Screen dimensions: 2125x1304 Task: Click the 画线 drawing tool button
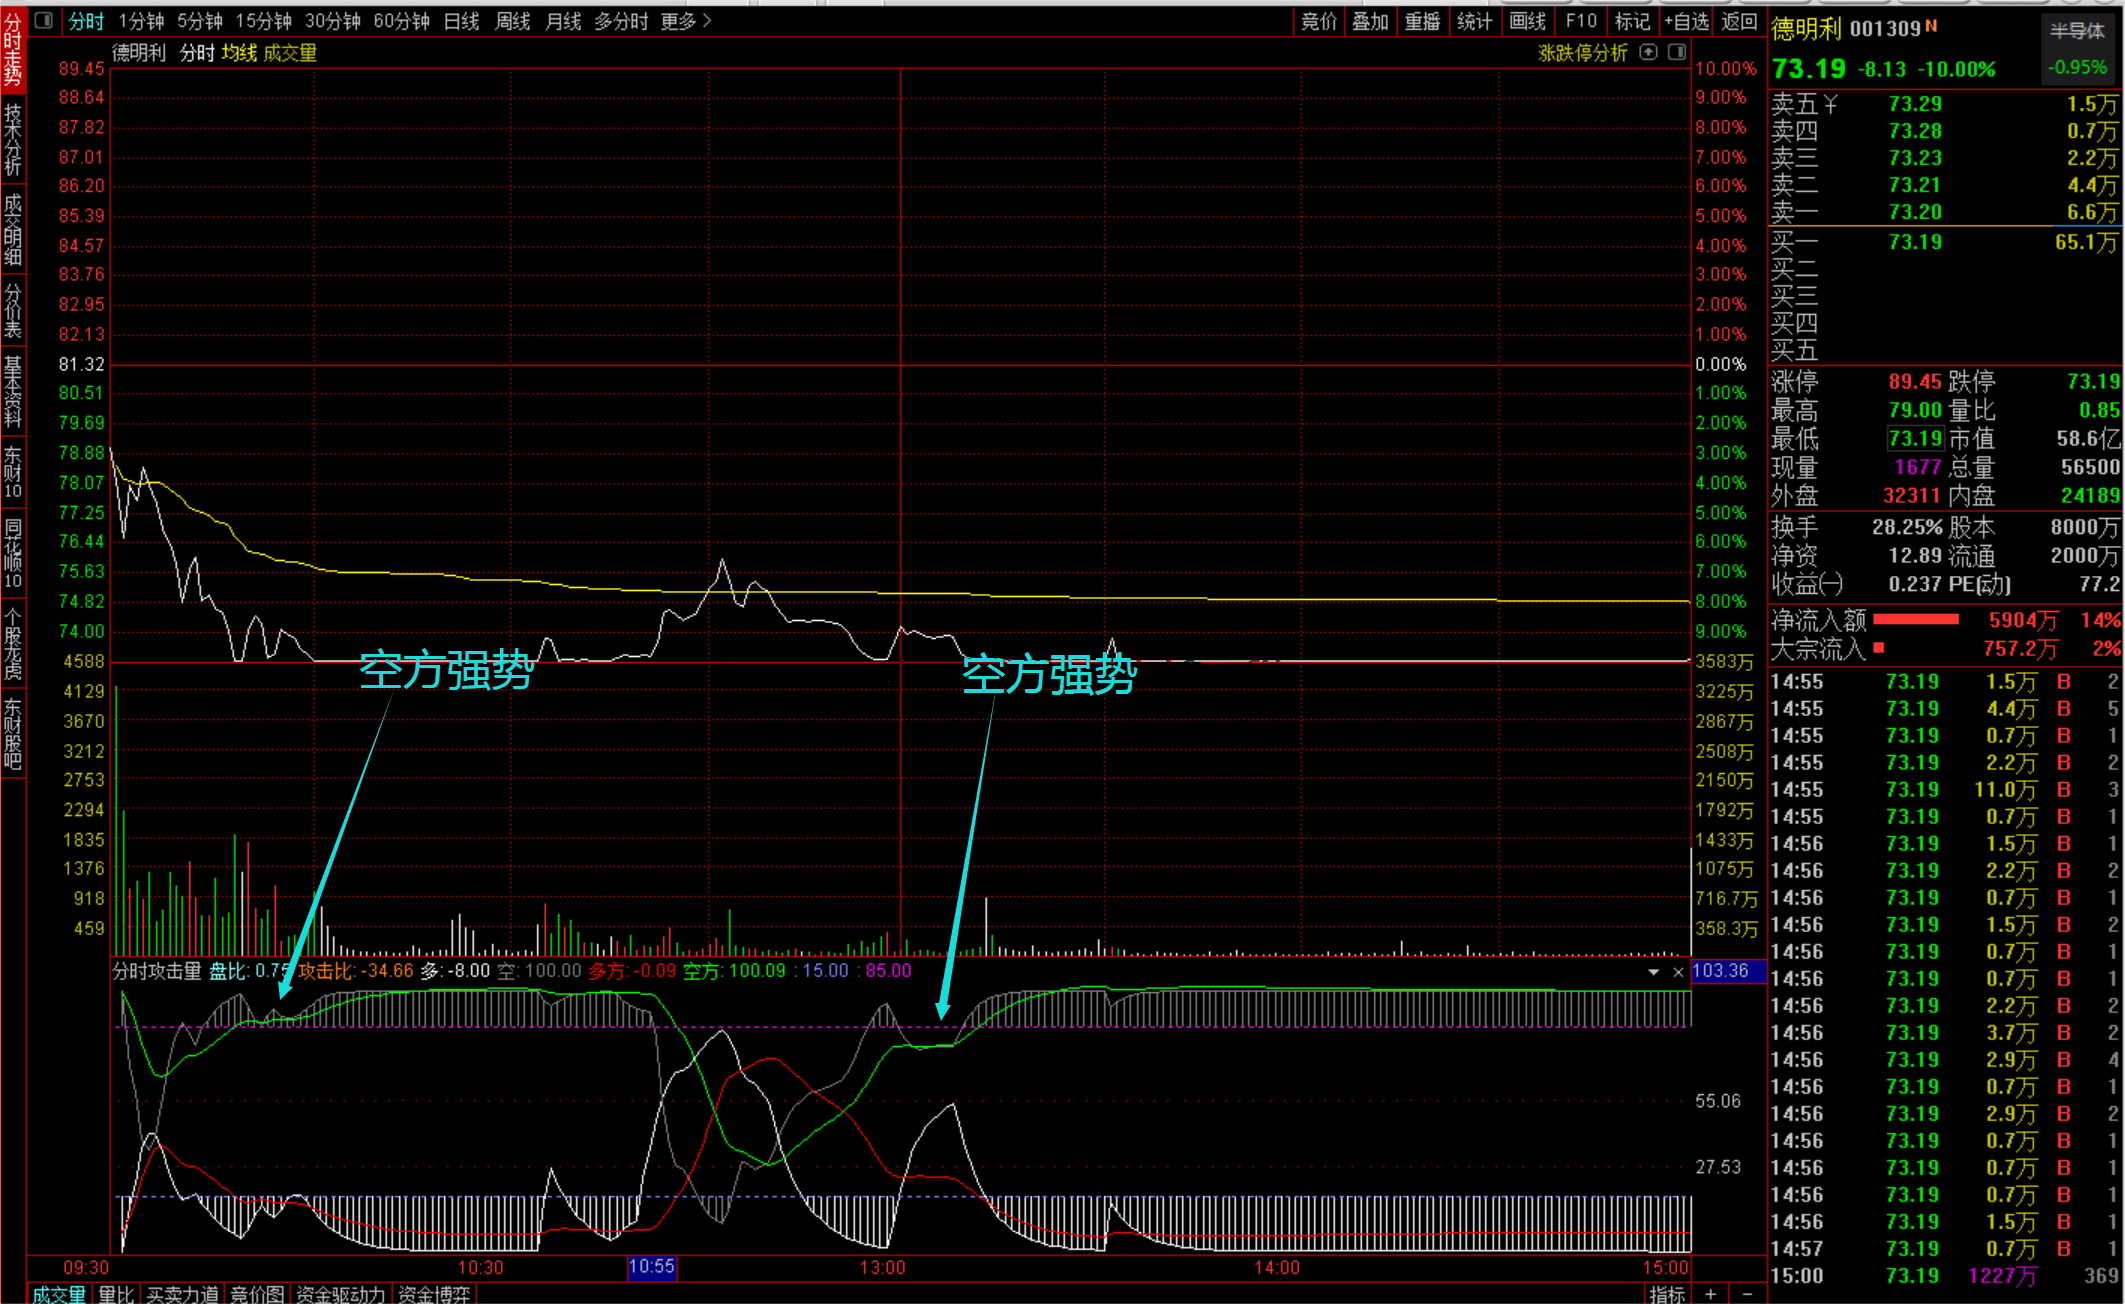pyautogui.click(x=1527, y=21)
